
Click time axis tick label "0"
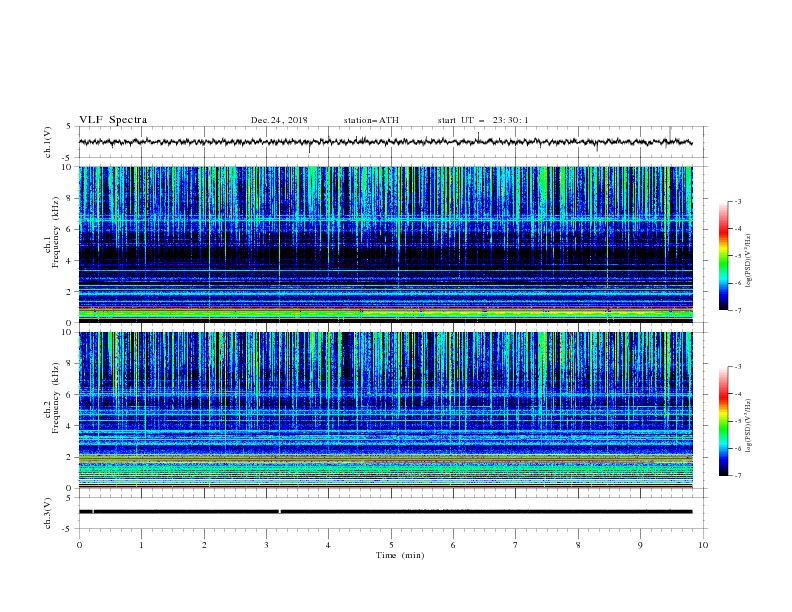(79, 545)
